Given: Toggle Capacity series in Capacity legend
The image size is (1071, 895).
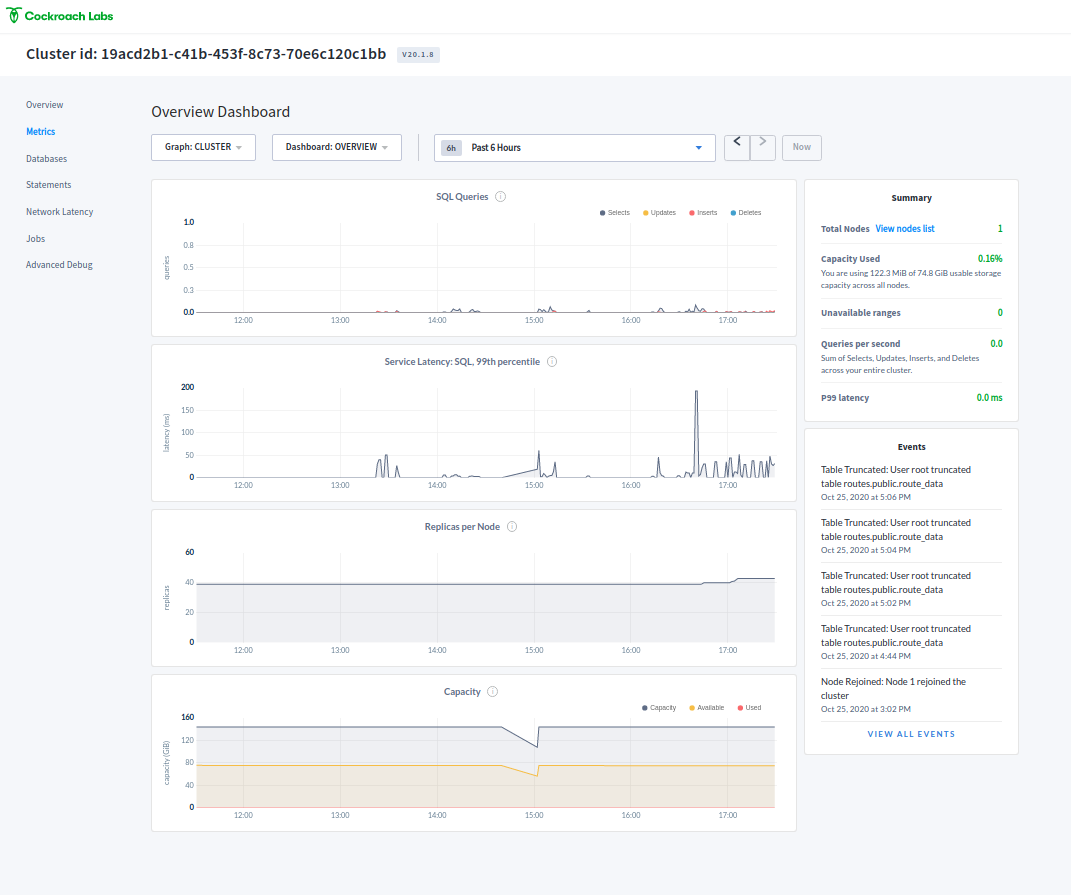Looking at the screenshot, I should pyautogui.click(x=659, y=708).
